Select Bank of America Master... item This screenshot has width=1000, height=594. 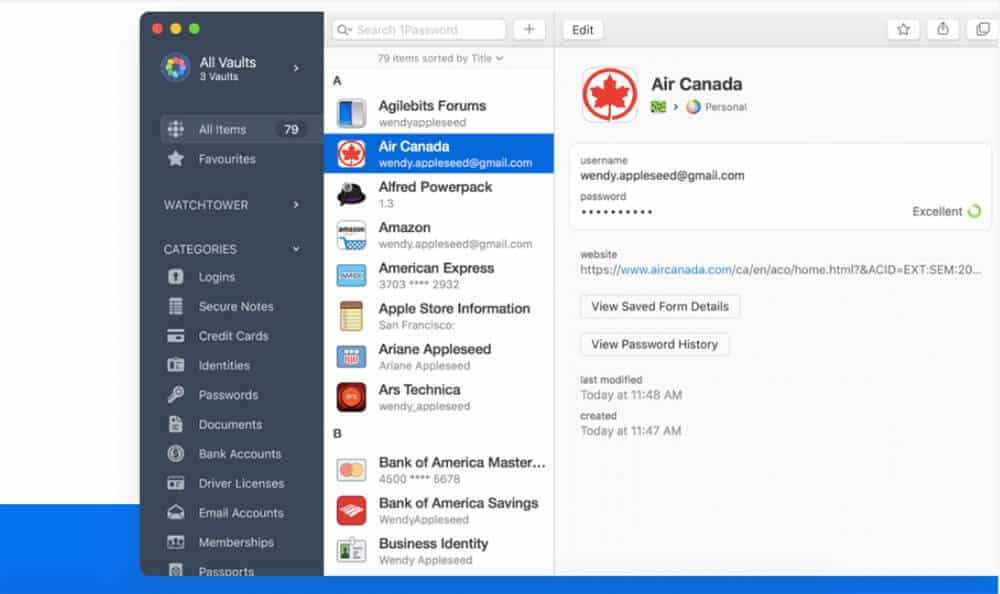tap(439, 470)
